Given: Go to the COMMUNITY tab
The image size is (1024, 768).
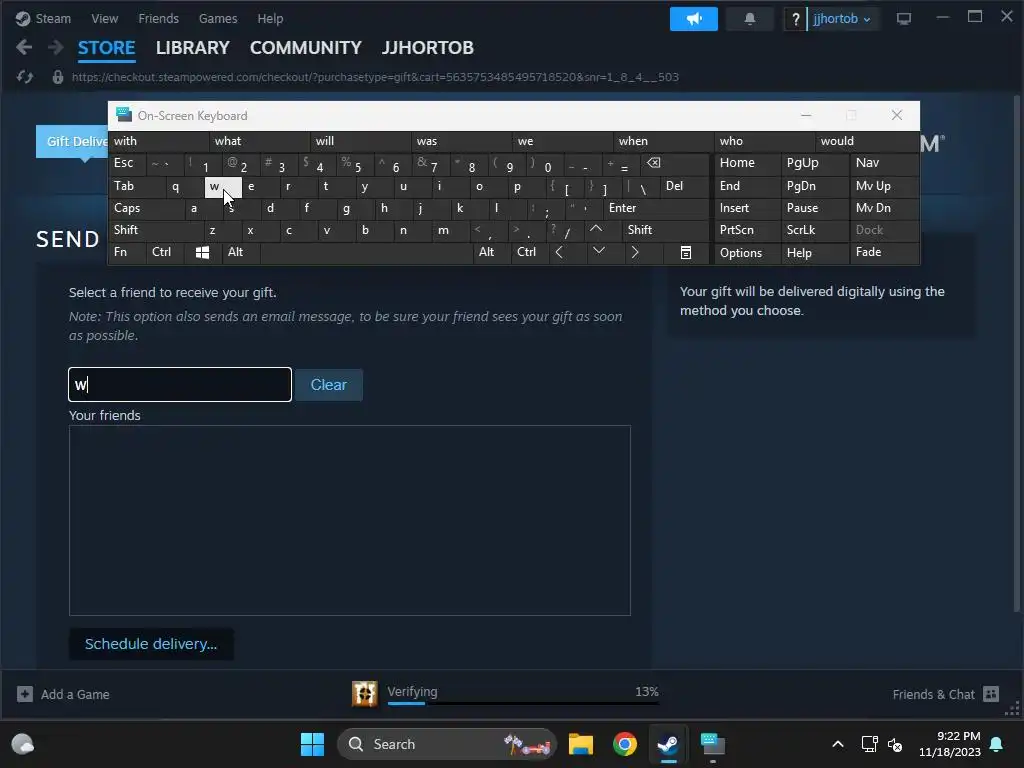Looking at the screenshot, I should [x=305, y=48].
